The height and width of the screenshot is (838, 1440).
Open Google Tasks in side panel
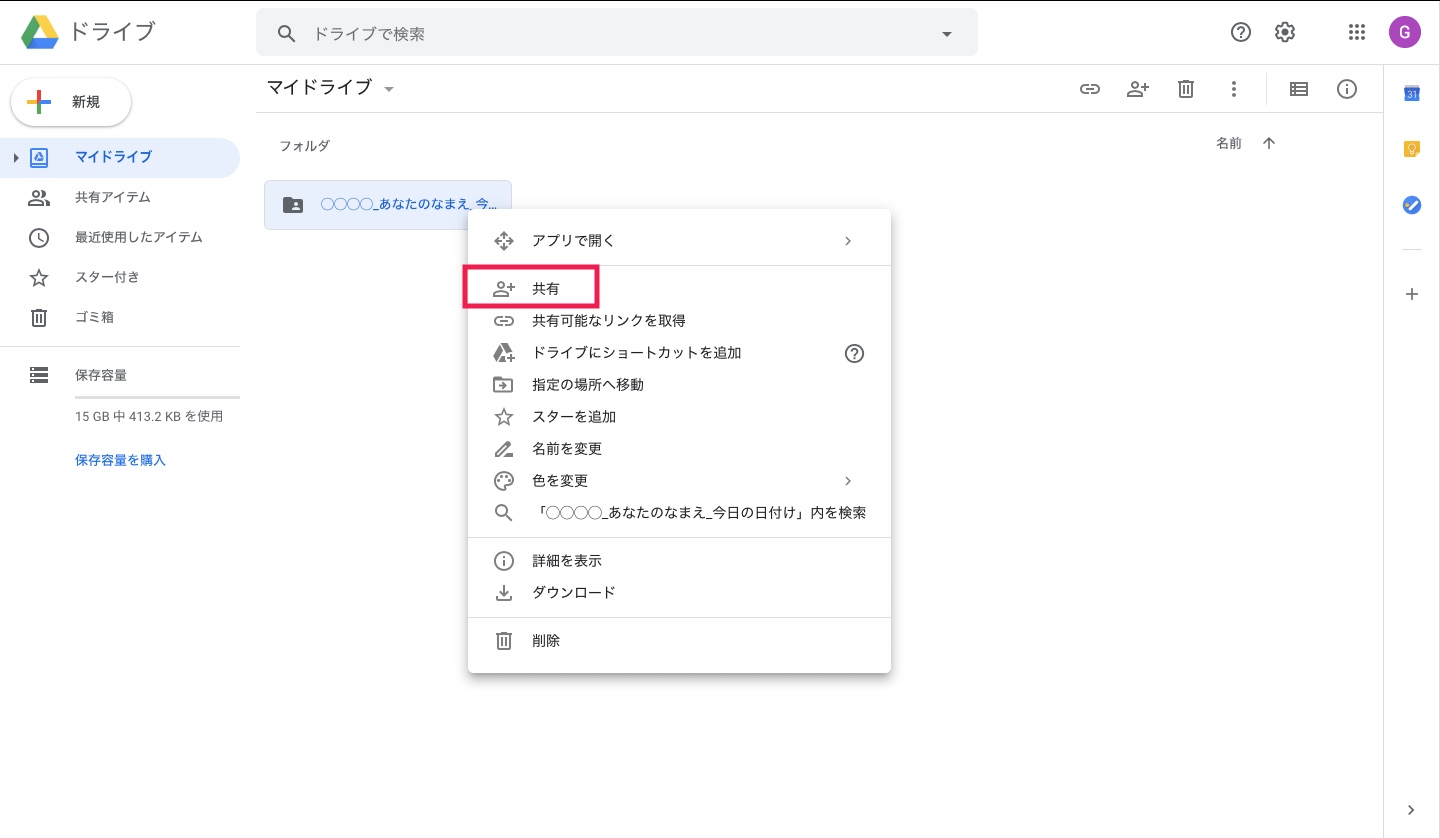click(x=1412, y=205)
